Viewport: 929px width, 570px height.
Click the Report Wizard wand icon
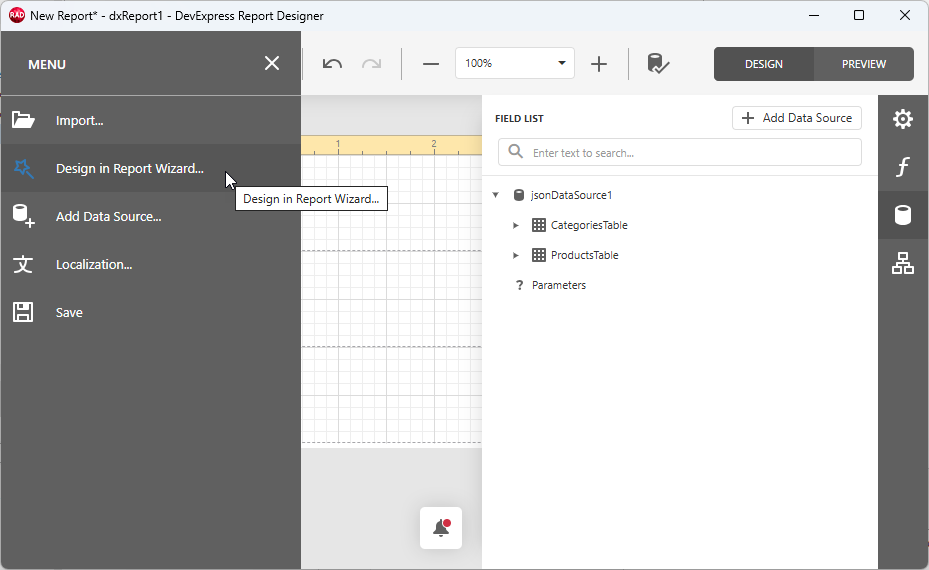(x=23, y=168)
